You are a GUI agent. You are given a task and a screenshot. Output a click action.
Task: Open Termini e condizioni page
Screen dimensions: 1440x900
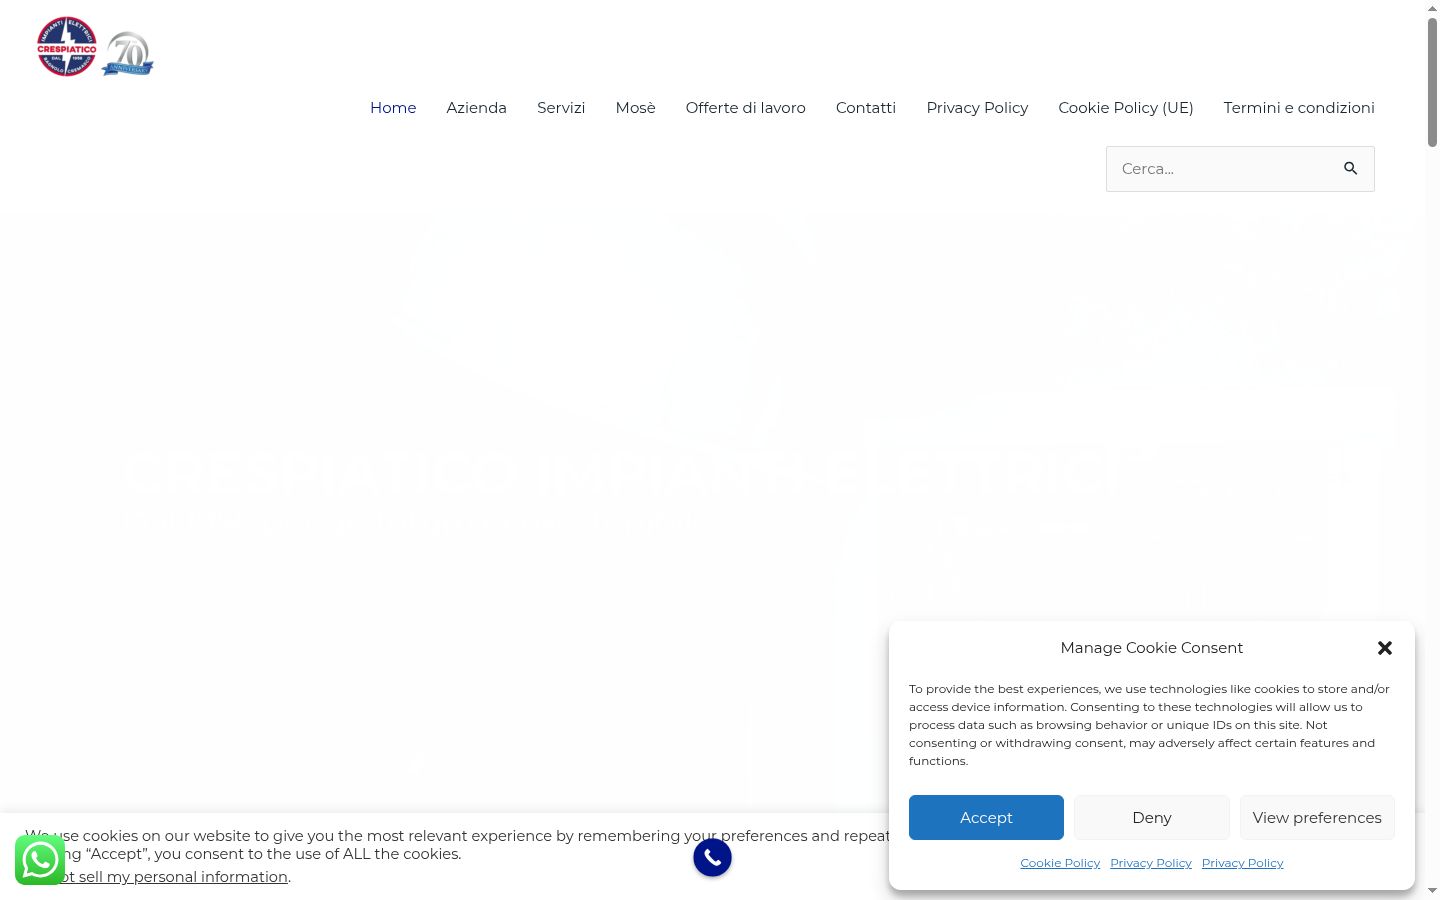1299,107
